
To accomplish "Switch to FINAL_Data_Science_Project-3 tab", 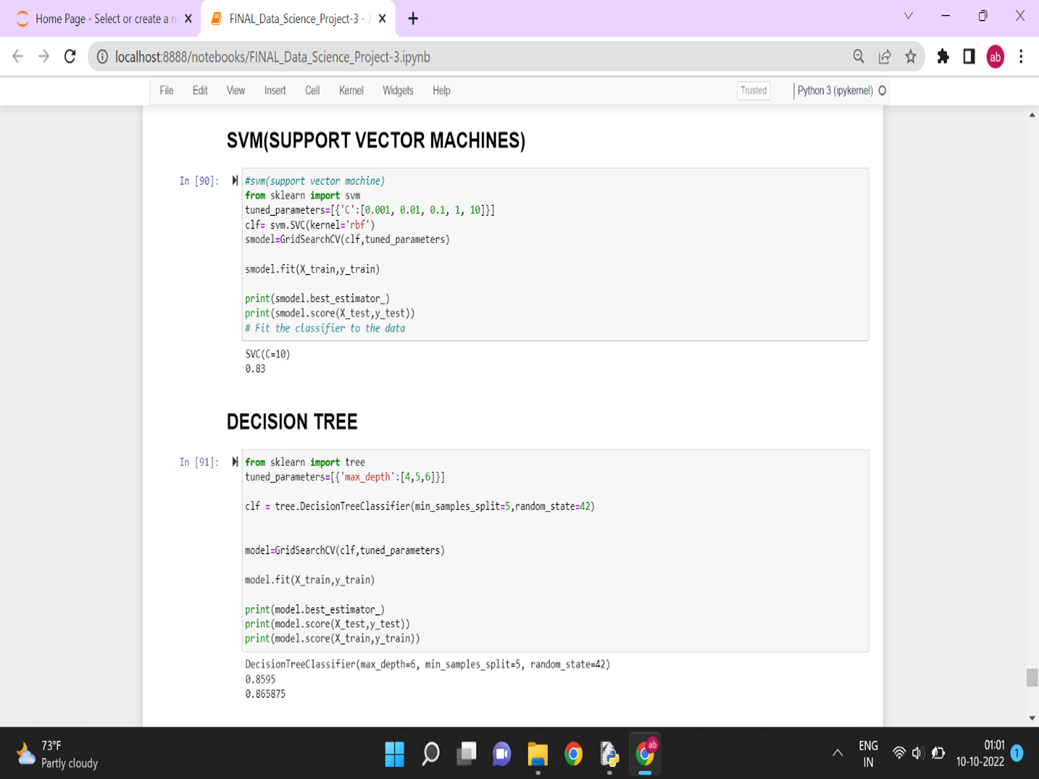I will [298, 19].
